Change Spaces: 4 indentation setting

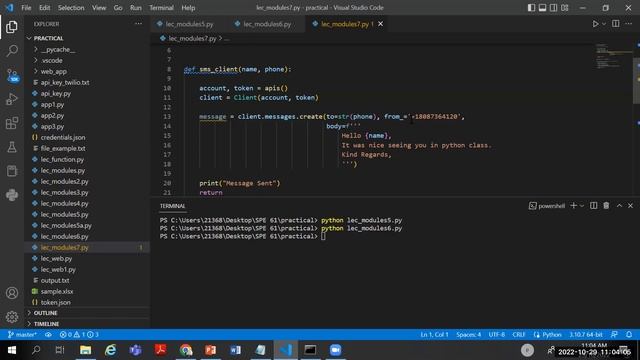coord(469,335)
